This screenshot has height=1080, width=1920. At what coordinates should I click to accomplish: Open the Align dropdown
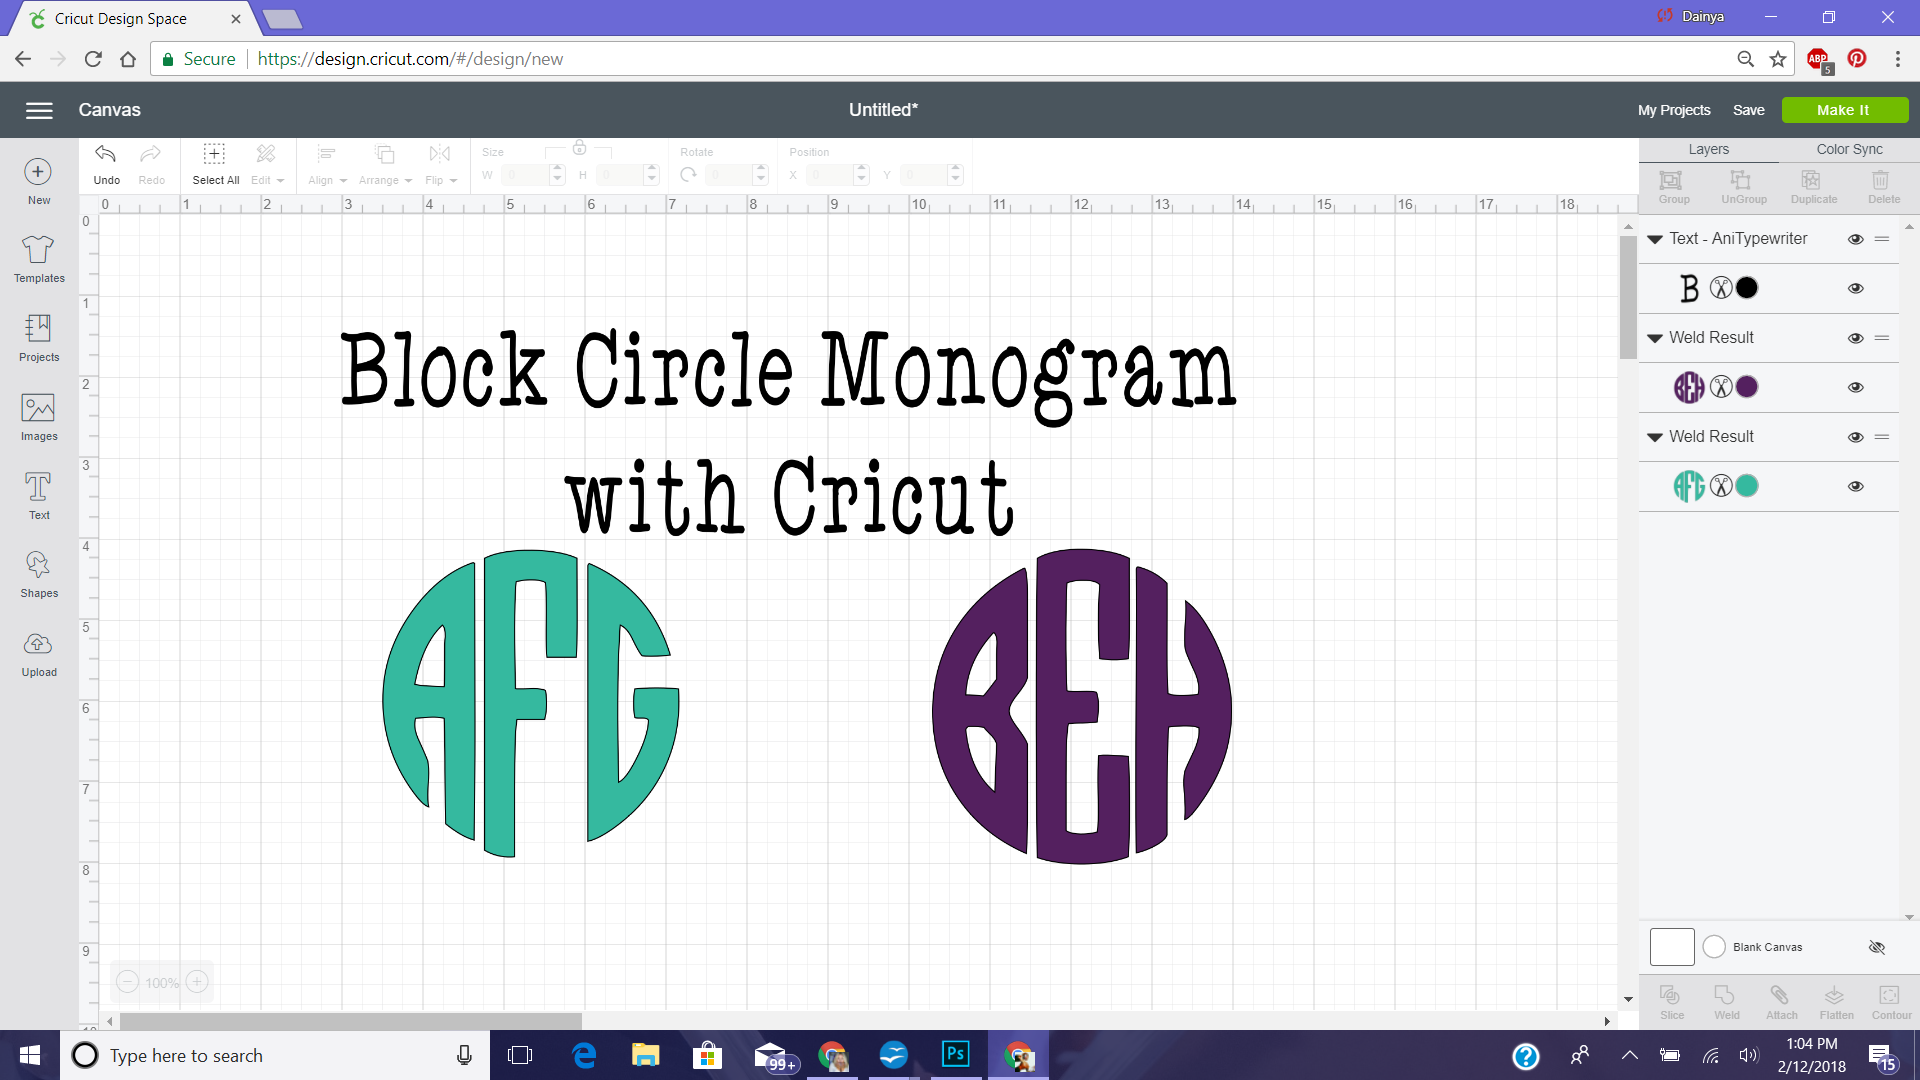click(x=327, y=165)
